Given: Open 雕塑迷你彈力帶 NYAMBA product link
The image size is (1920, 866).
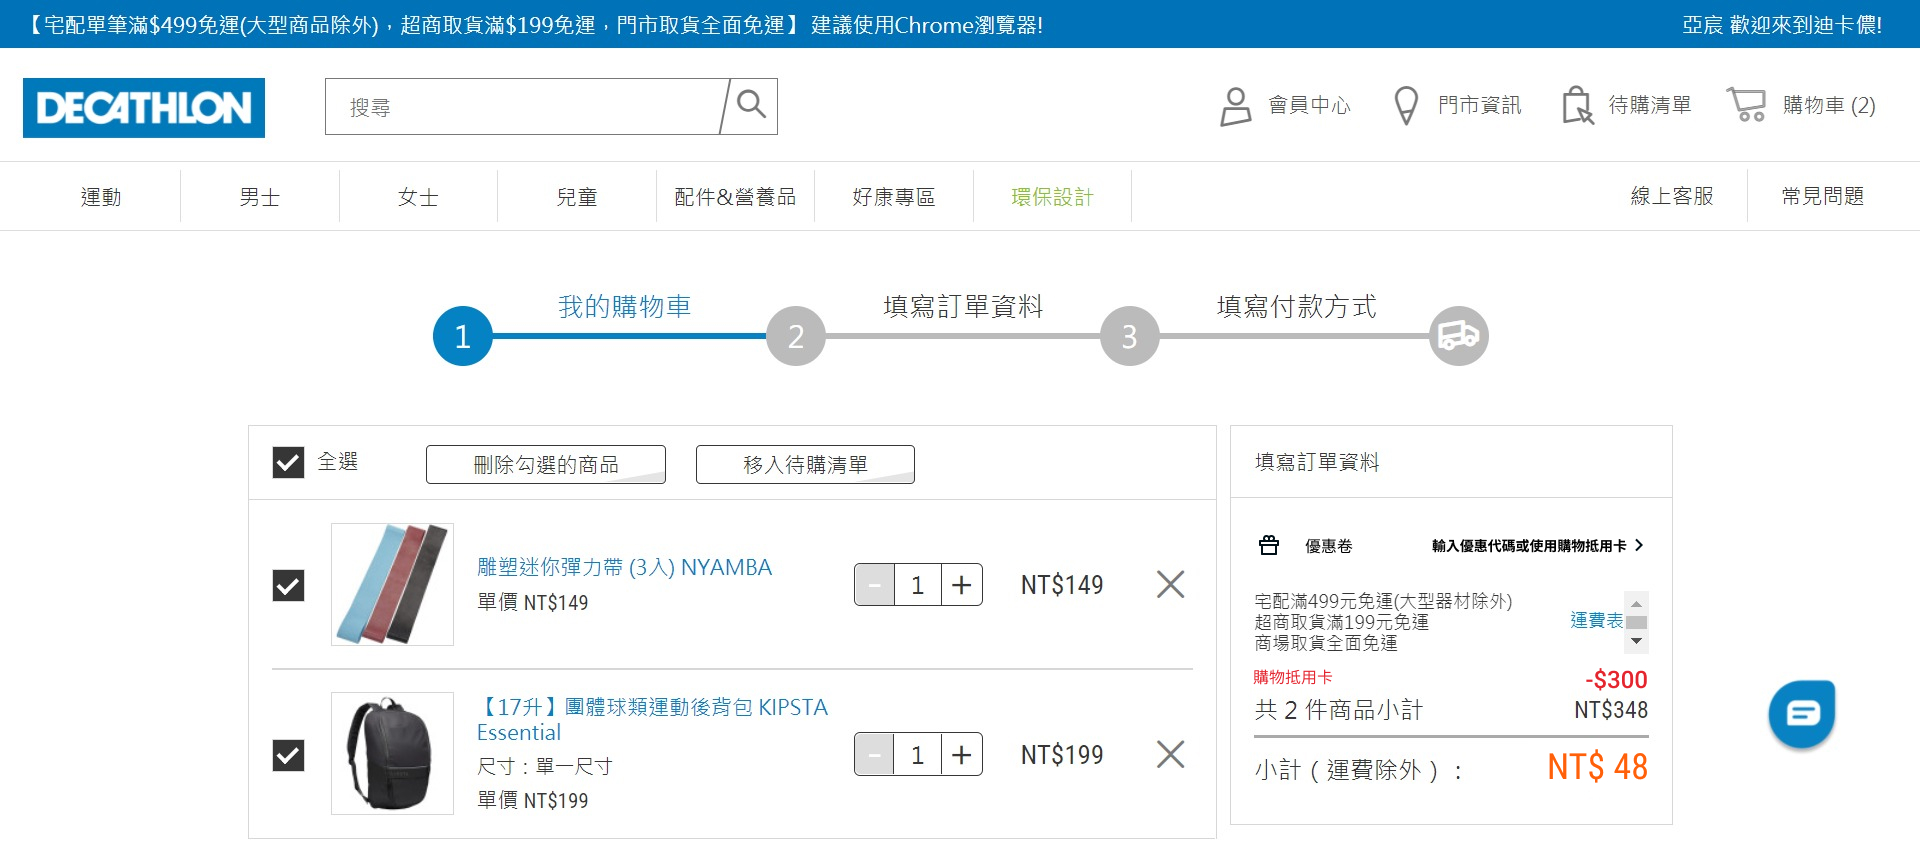Looking at the screenshot, I should (x=624, y=567).
